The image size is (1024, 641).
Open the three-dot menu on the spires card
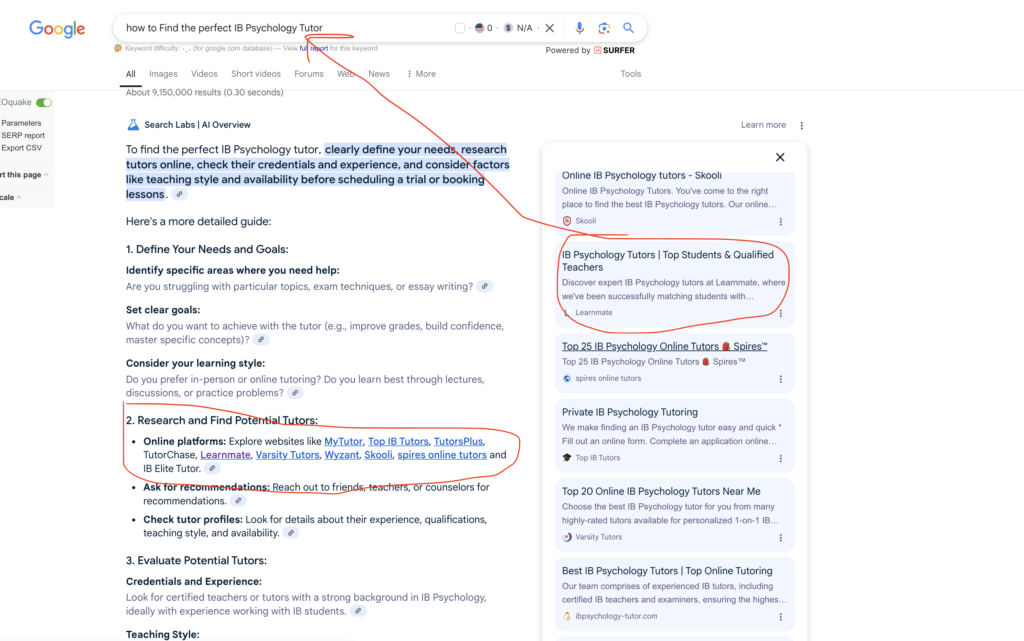pos(780,379)
